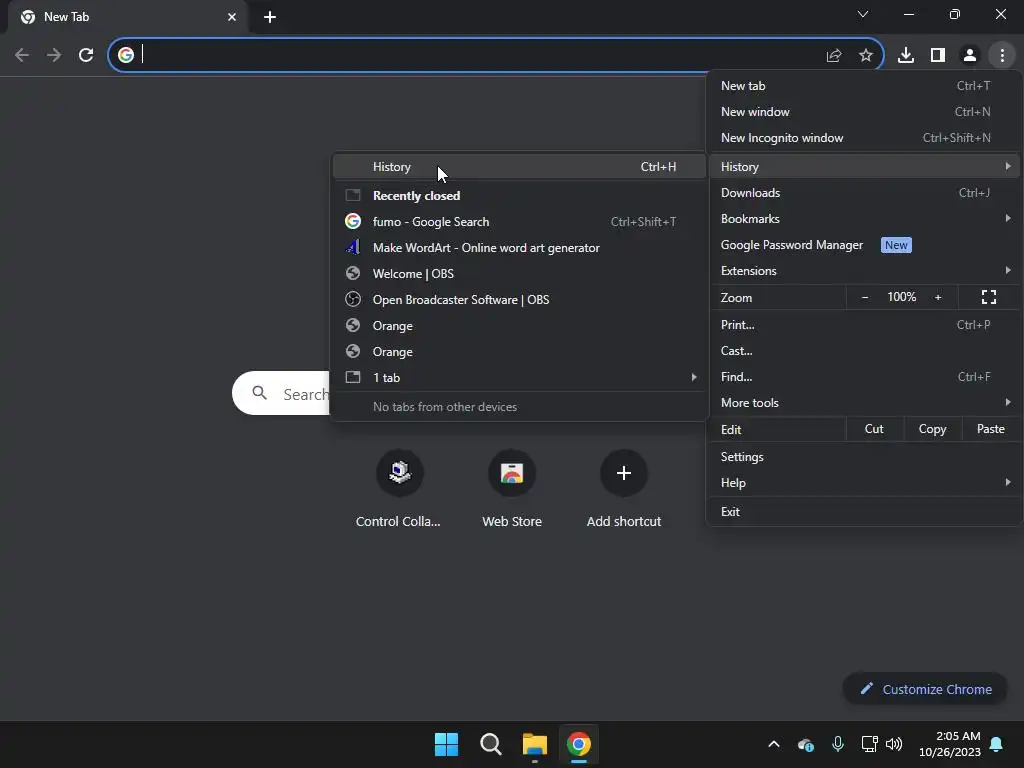Open the notification bell
The height and width of the screenshot is (768, 1024).
pos(997,744)
